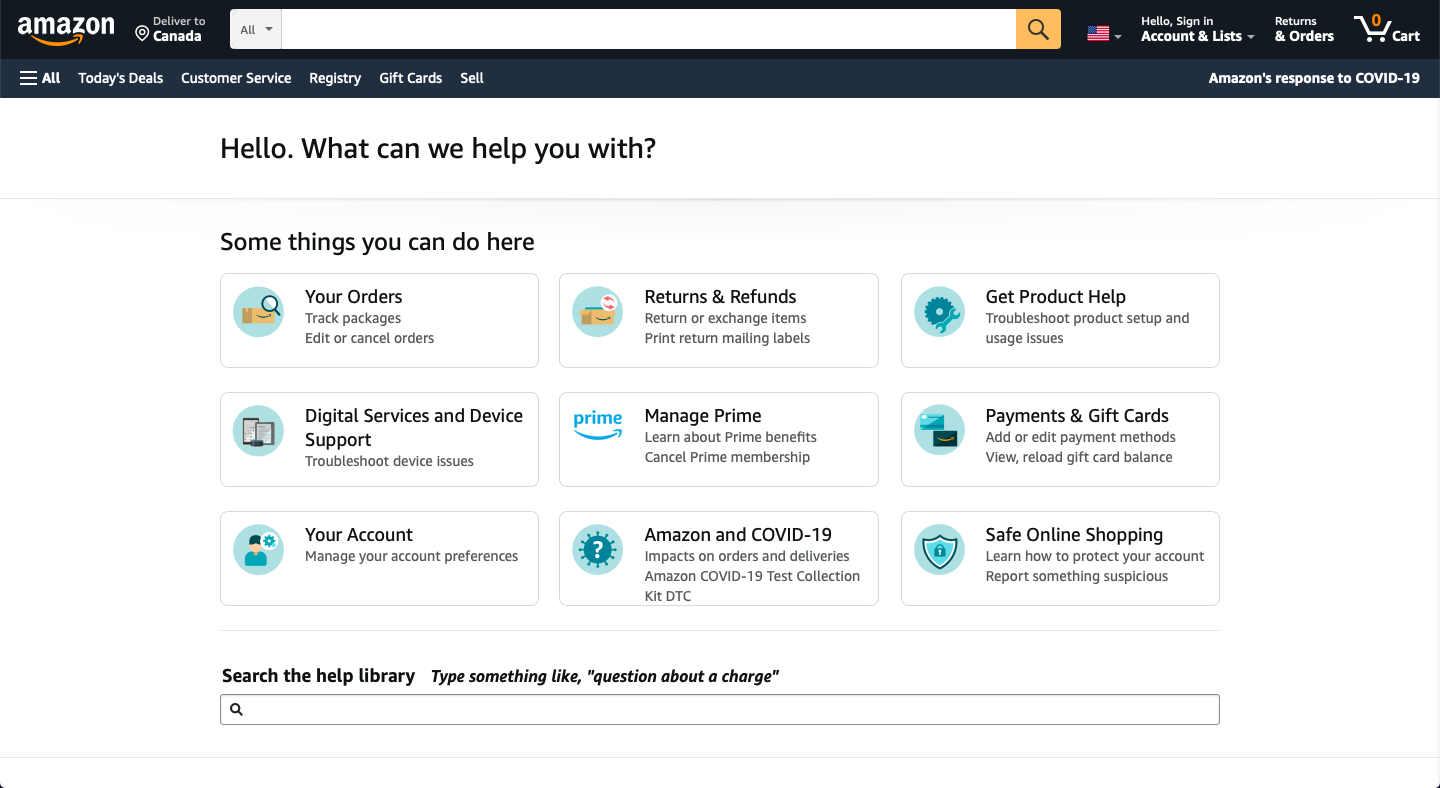Open the Manage Prime heading link

coord(703,416)
